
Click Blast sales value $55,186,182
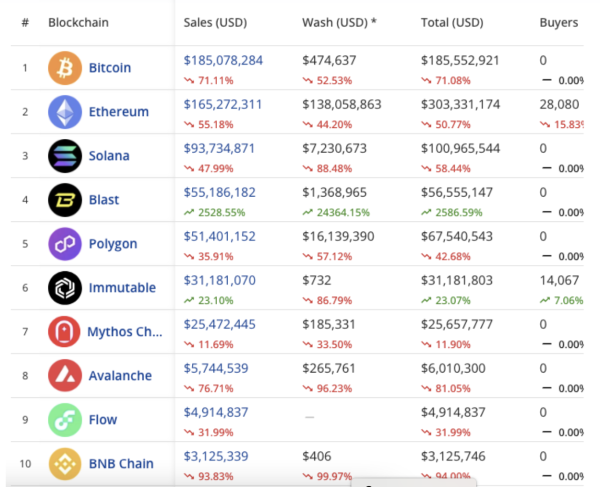click(x=220, y=192)
